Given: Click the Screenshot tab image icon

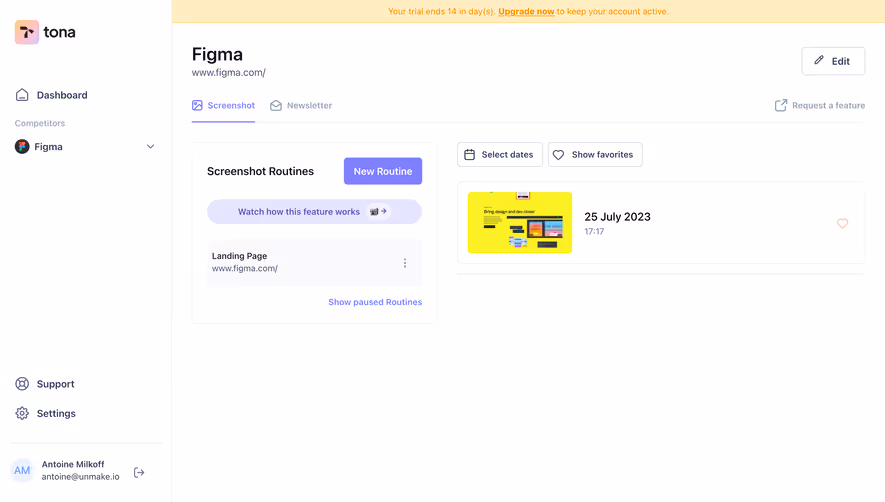Looking at the screenshot, I should click(197, 105).
